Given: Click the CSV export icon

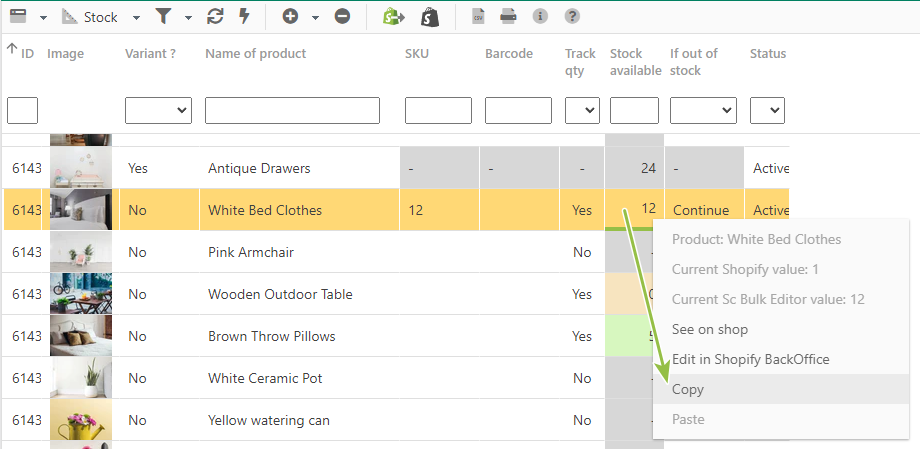Looking at the screenshot, I should click(x=478, y=16).
